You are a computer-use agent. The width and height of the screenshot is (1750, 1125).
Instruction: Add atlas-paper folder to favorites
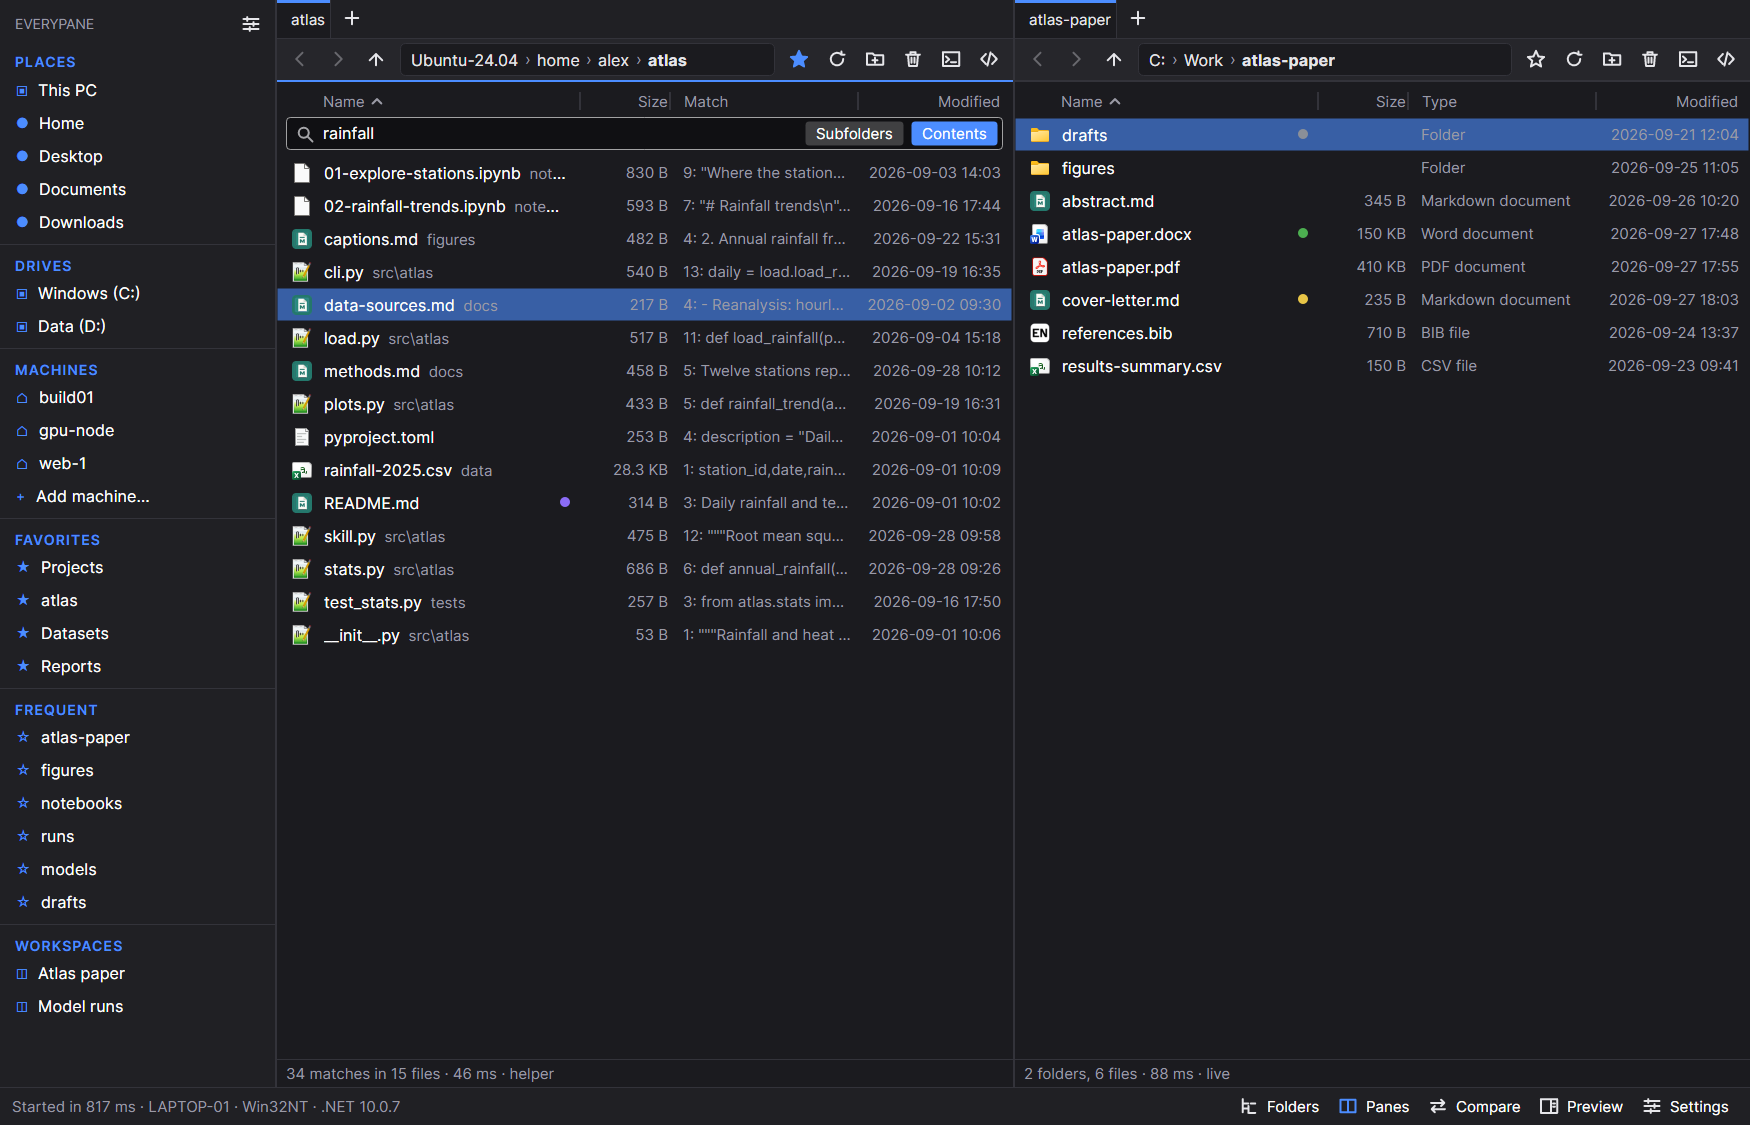pos(1536,60)
